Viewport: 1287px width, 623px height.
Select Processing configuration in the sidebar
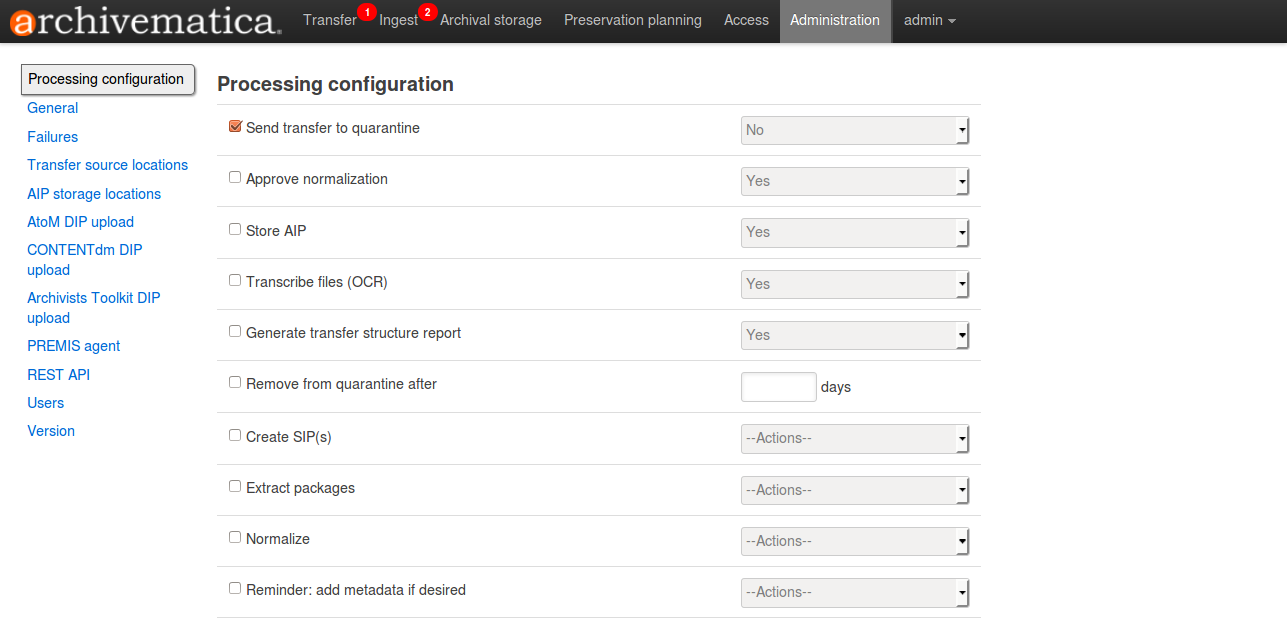click(106, 79)
